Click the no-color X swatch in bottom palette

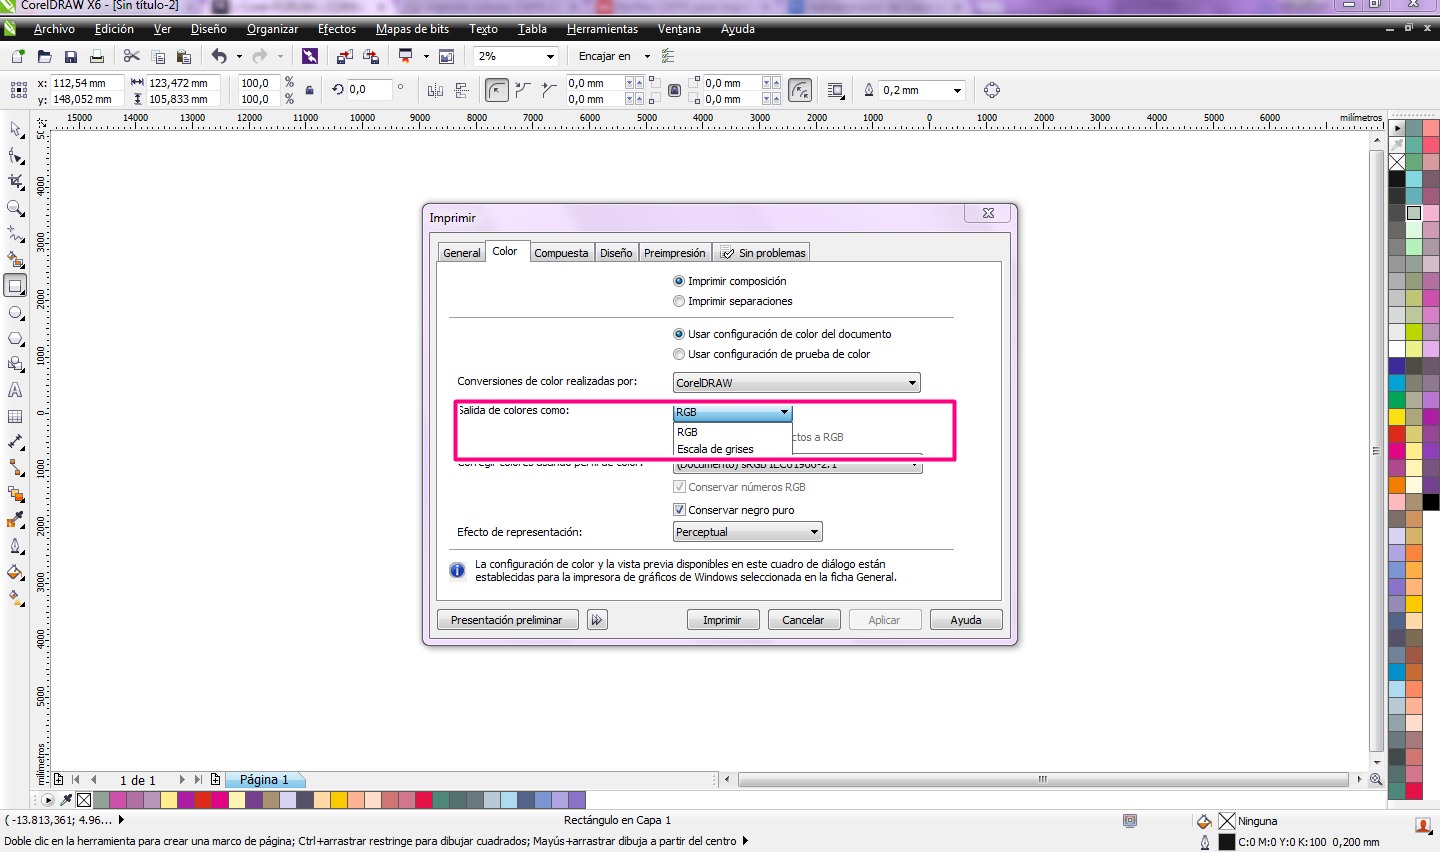click(x=84, y=800)
